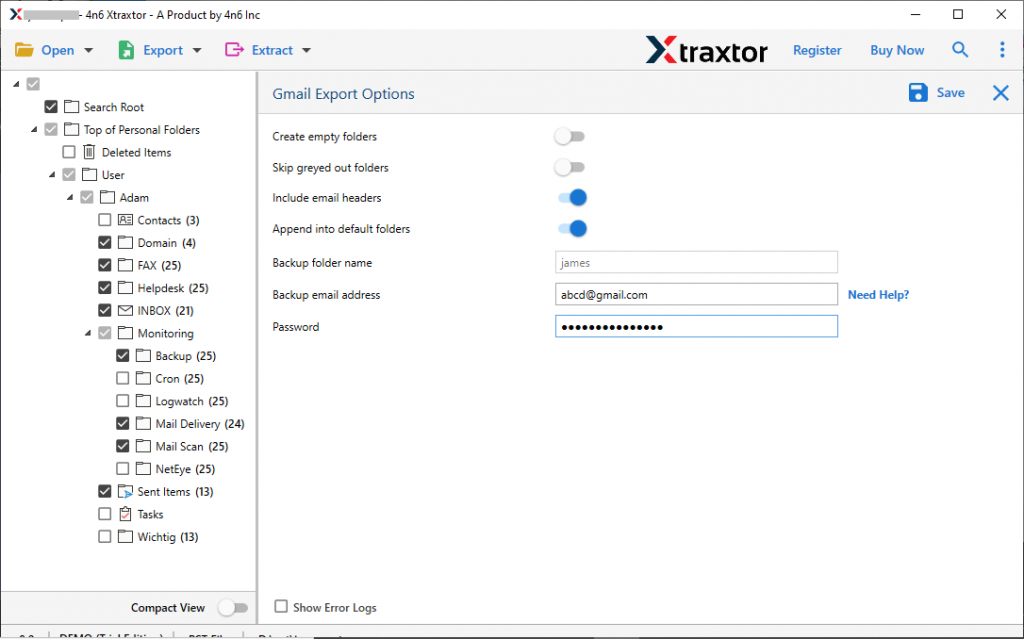This screenshot has height=639, width=1024.
Task: Click the Xtraxtor logo
Action: [707, 49]
